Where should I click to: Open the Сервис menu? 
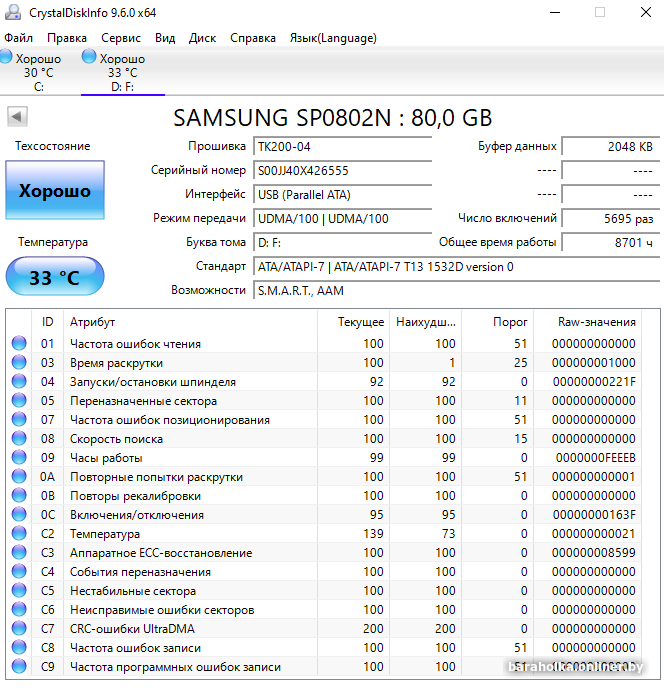click(x=121, y=38)
